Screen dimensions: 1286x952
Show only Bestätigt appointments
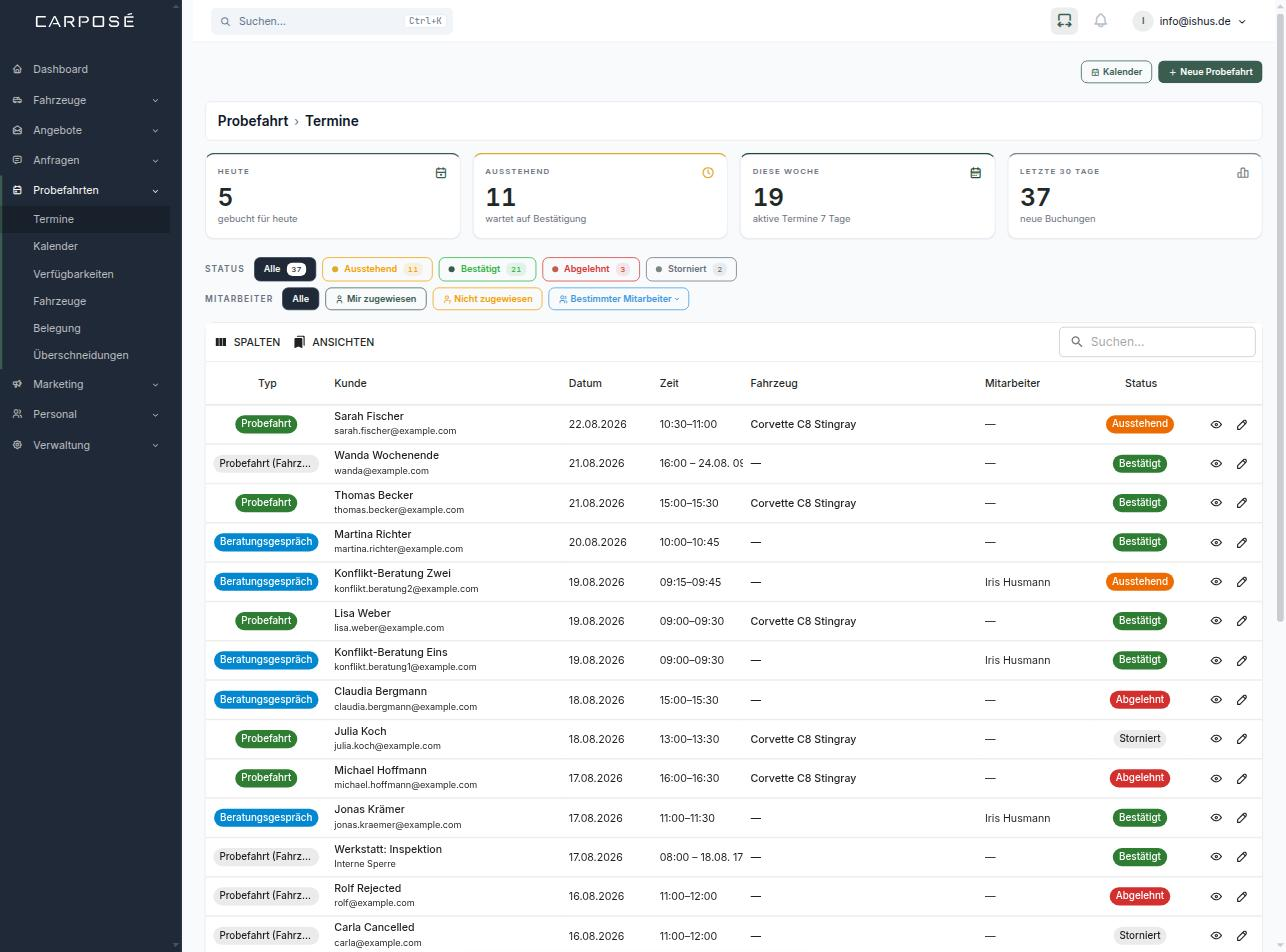tap(487, 269)
